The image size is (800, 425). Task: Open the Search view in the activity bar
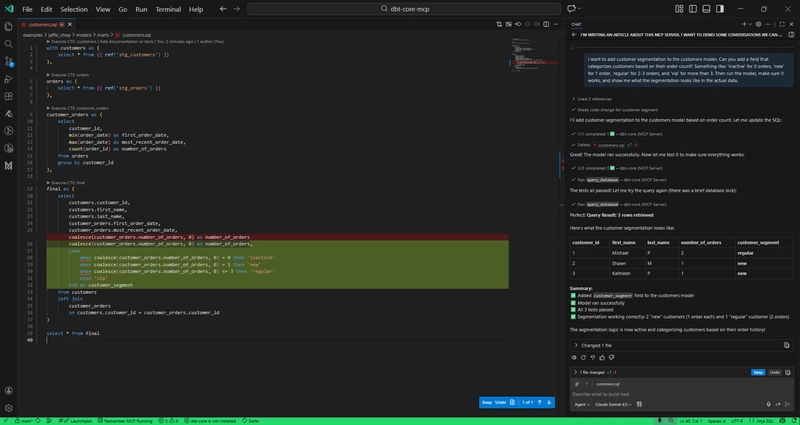[8, 44]
